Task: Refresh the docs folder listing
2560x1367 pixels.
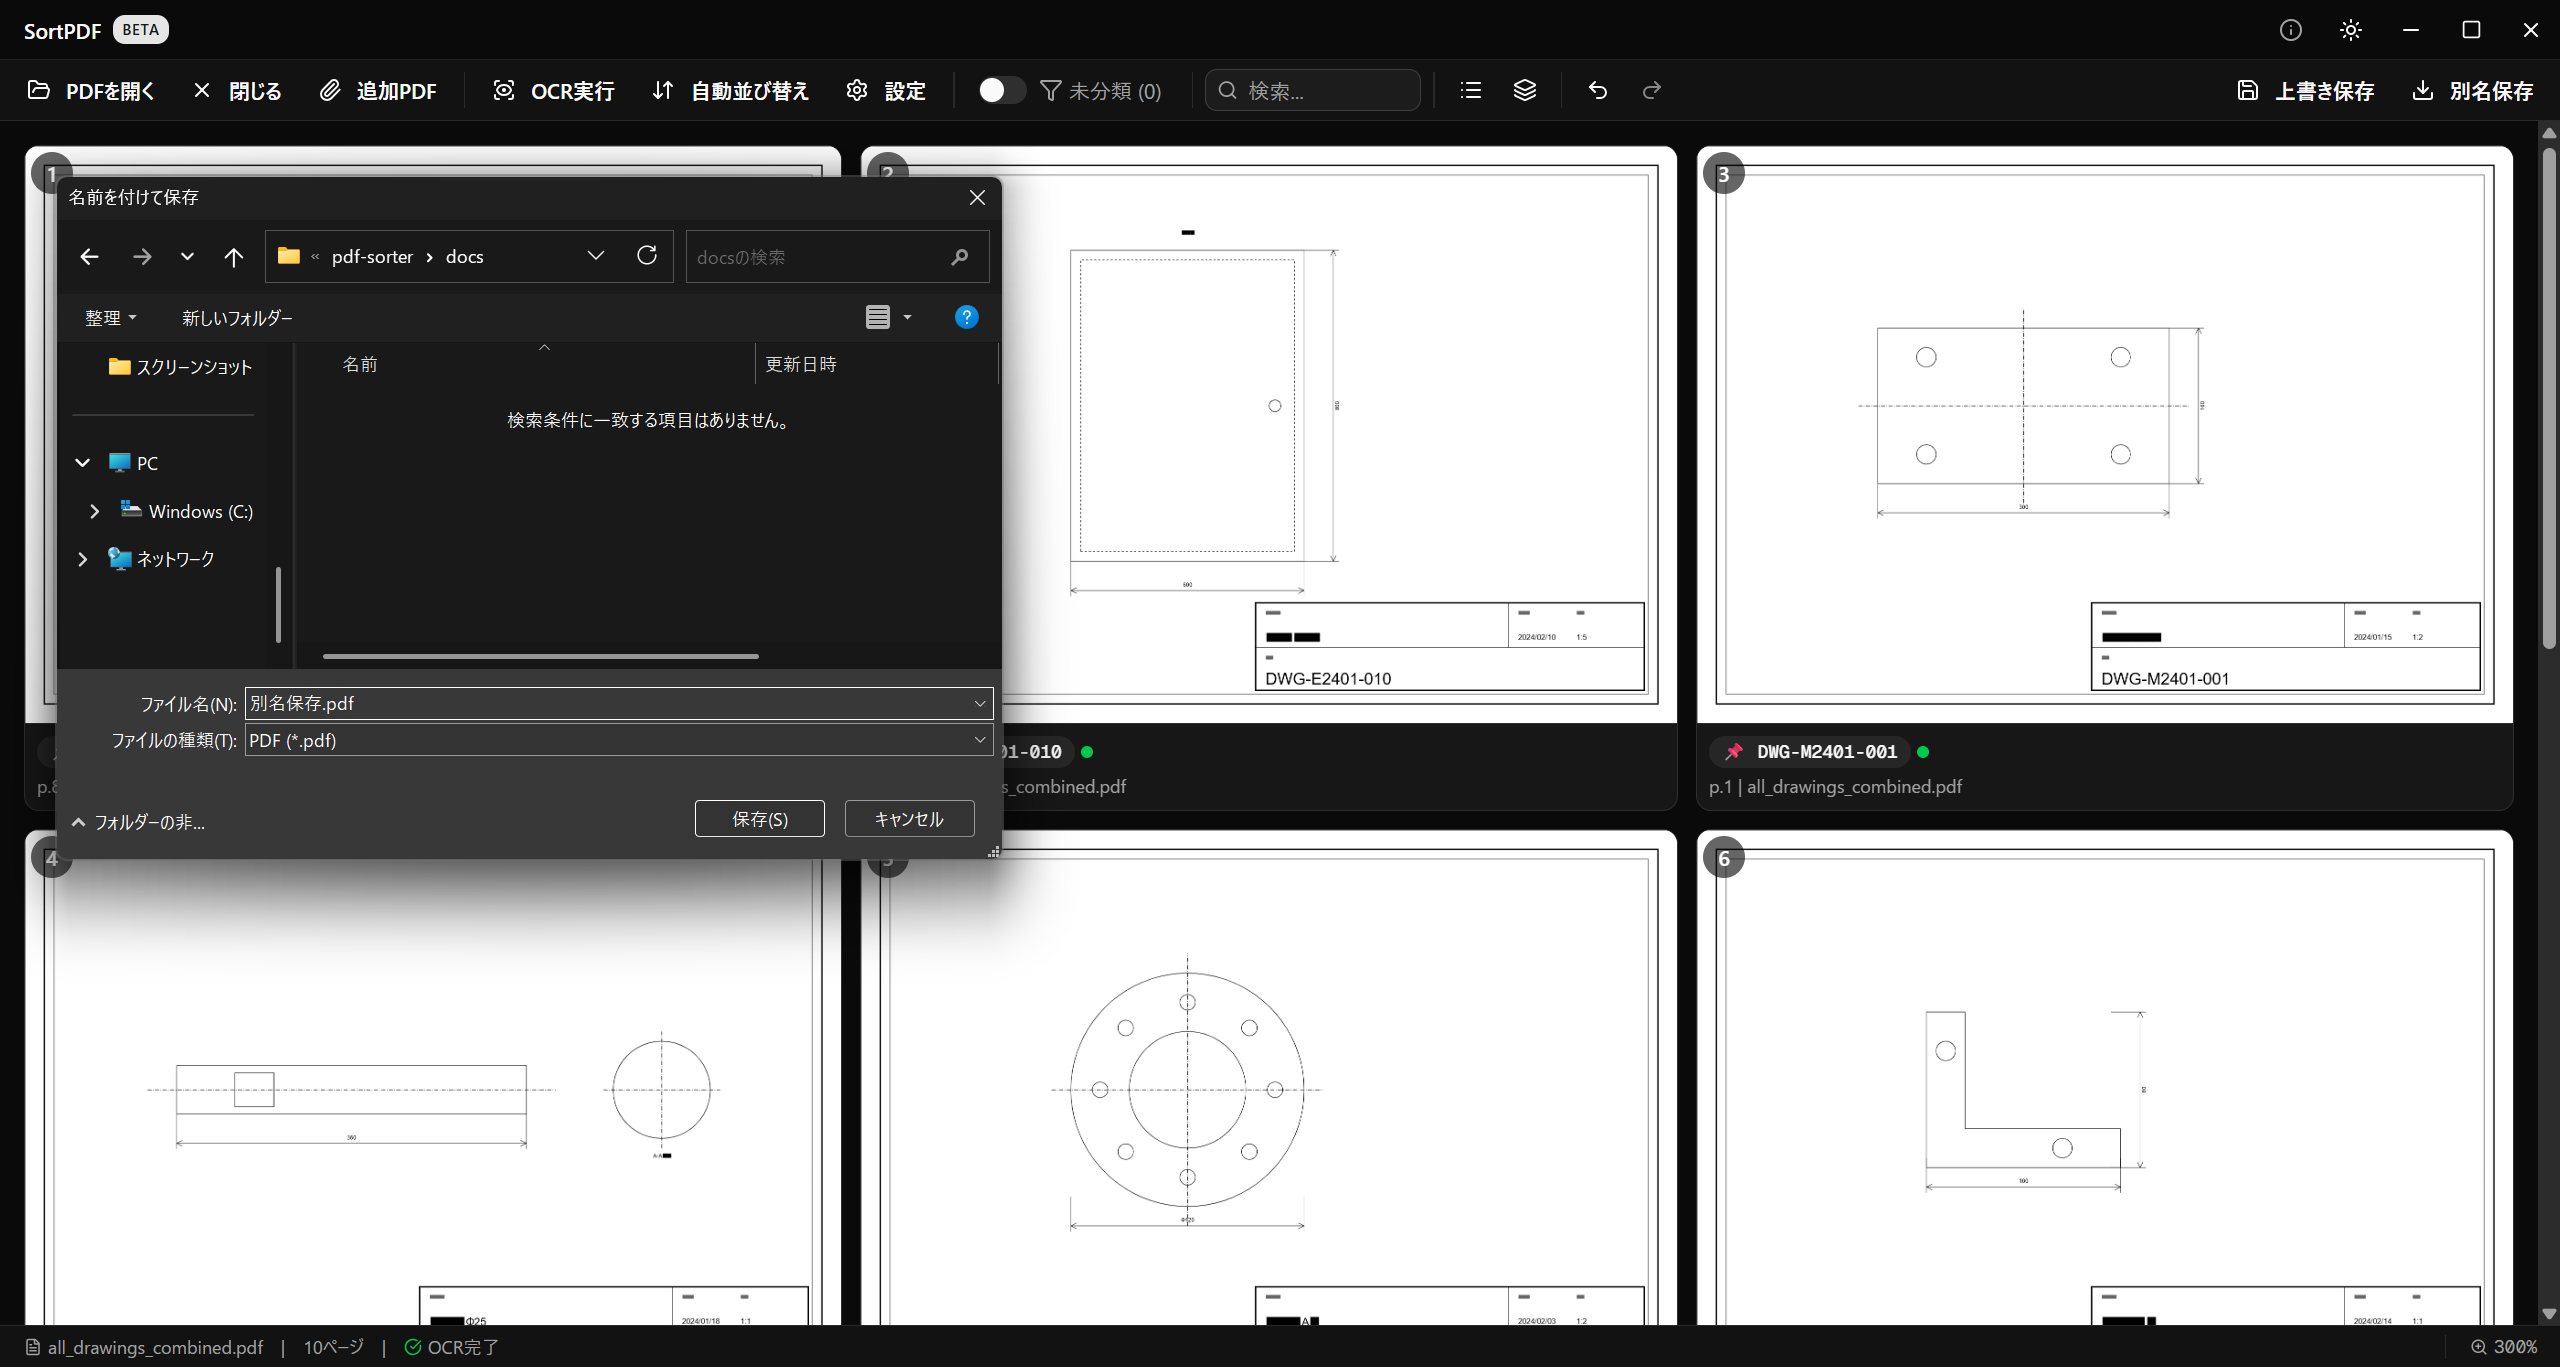Action: click(x=647, y=256)
